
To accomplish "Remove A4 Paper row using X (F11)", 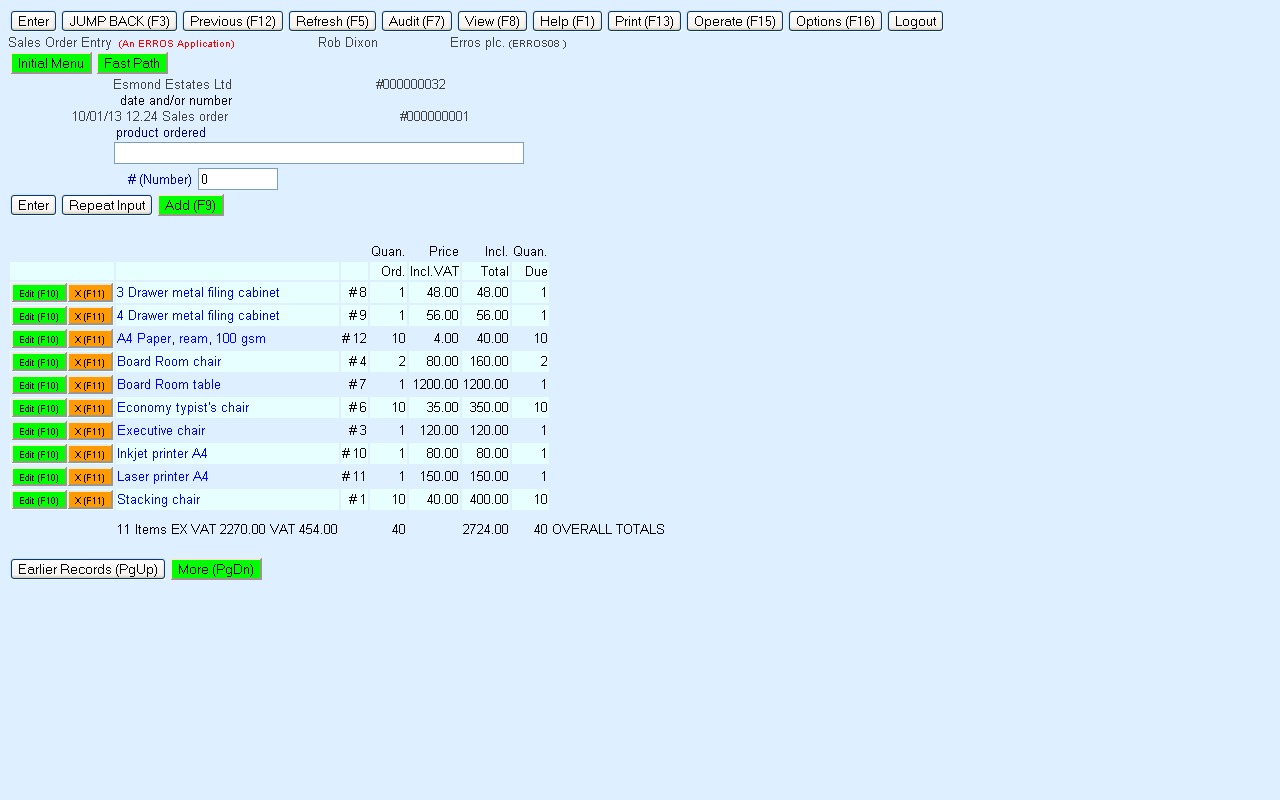I will pyautogui.click(x=90, y=339).
